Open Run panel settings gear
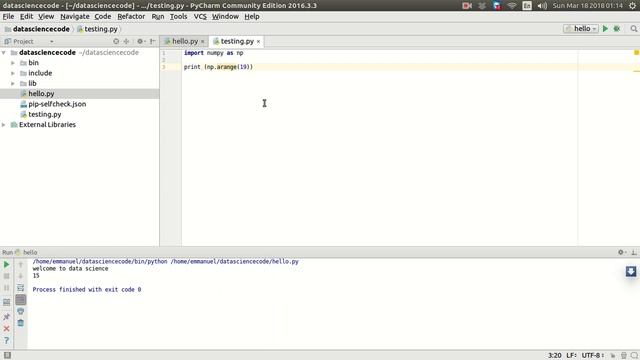Viewport: 640px width, 360px height. pyautogui.click(x=622, y=252)
